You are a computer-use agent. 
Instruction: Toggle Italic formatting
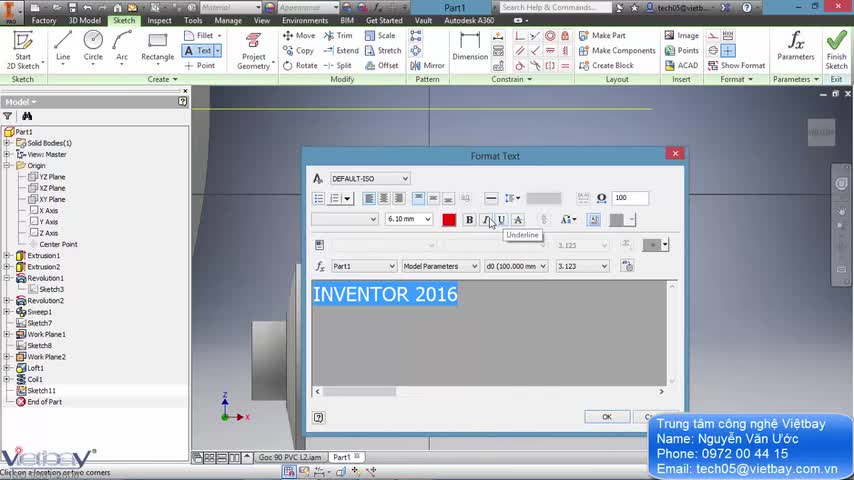click(485, 220)
